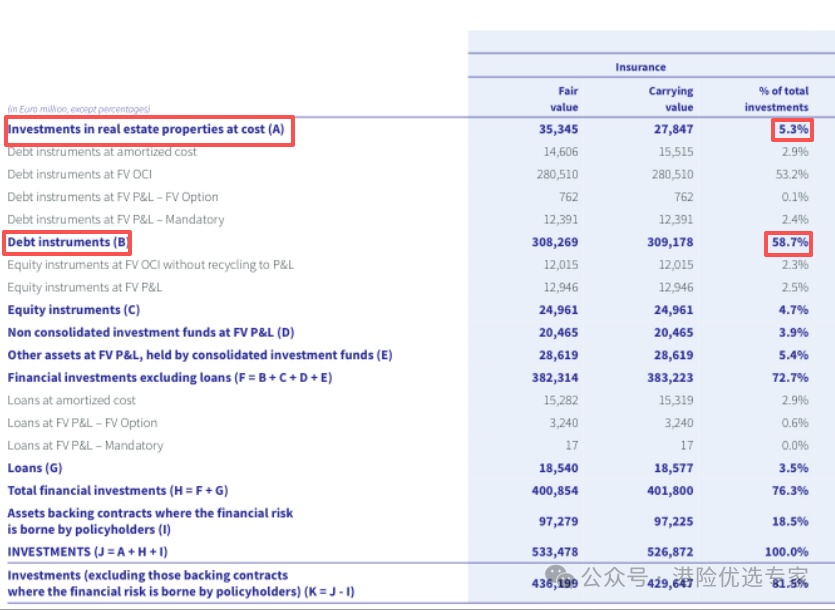Click the 401,800 carrying value figure
This screenshot has width=835, height=610.
(670, 491)
